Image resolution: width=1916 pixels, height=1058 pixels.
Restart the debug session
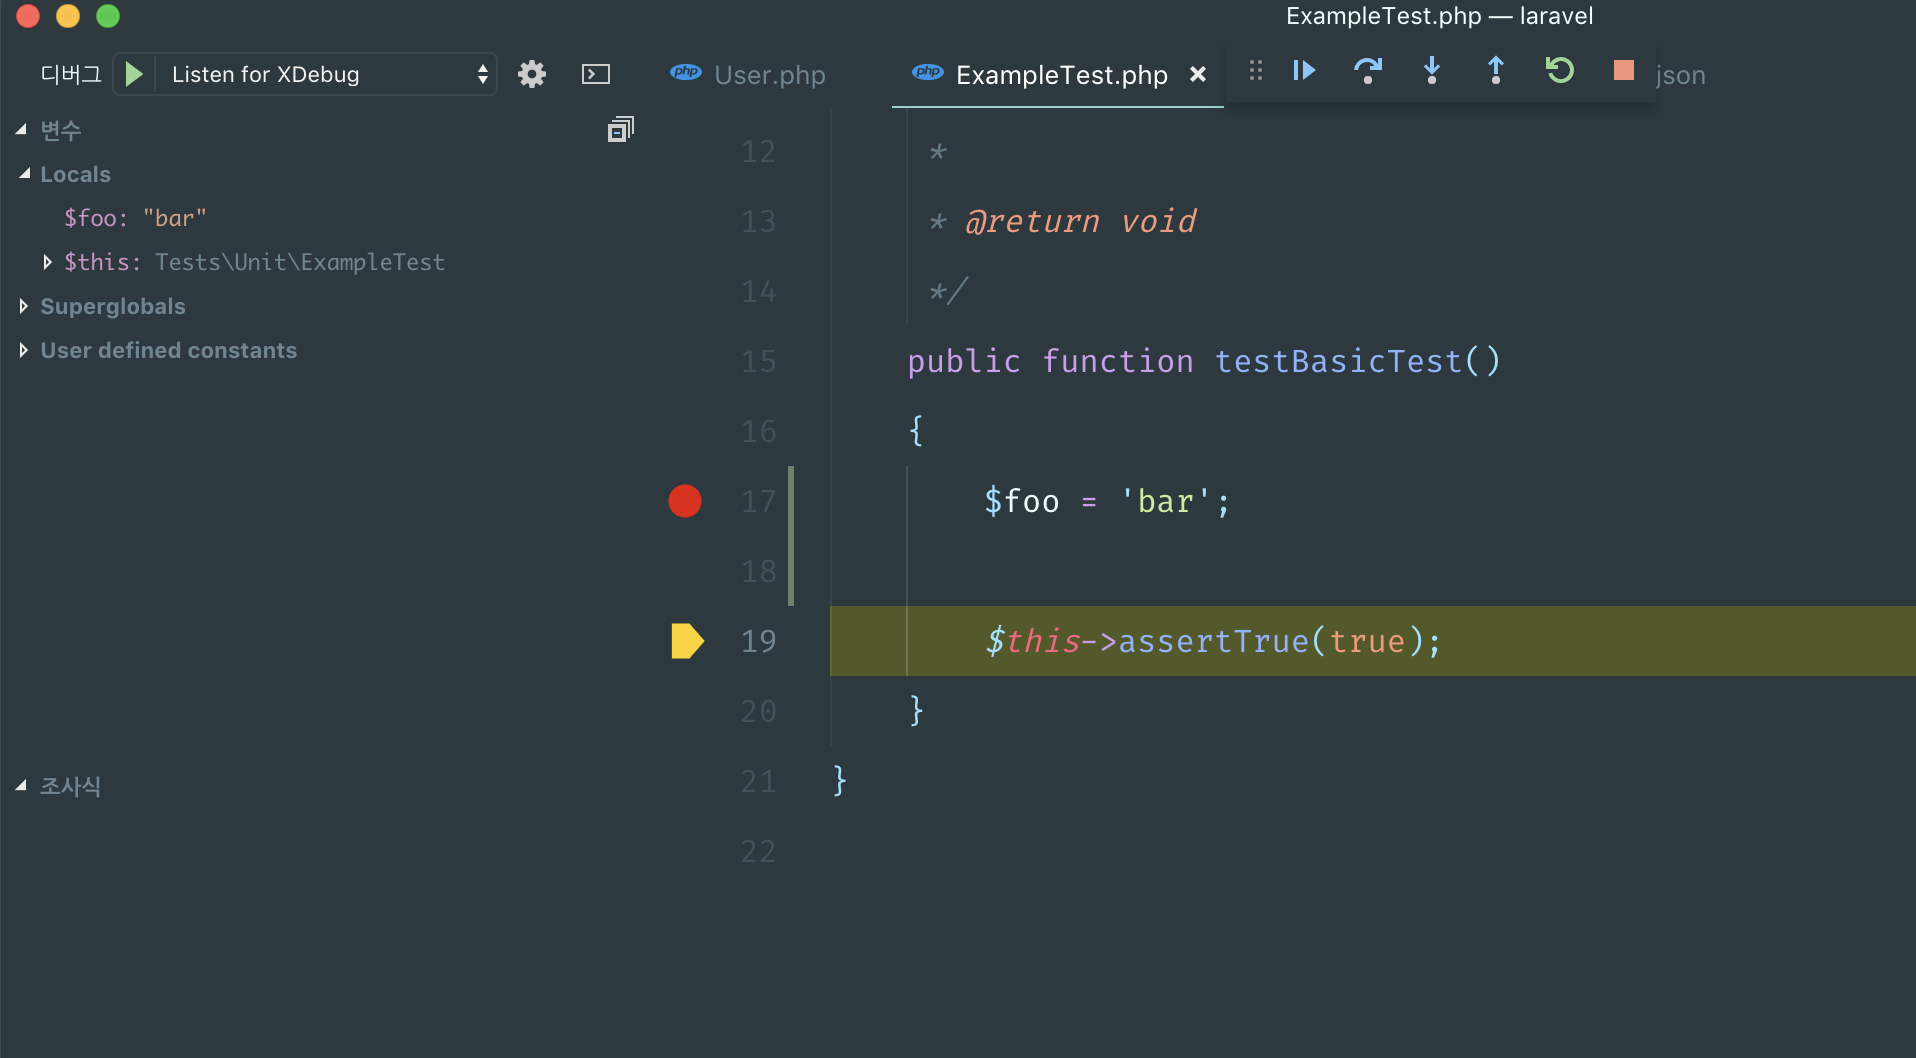[1559, 71]
